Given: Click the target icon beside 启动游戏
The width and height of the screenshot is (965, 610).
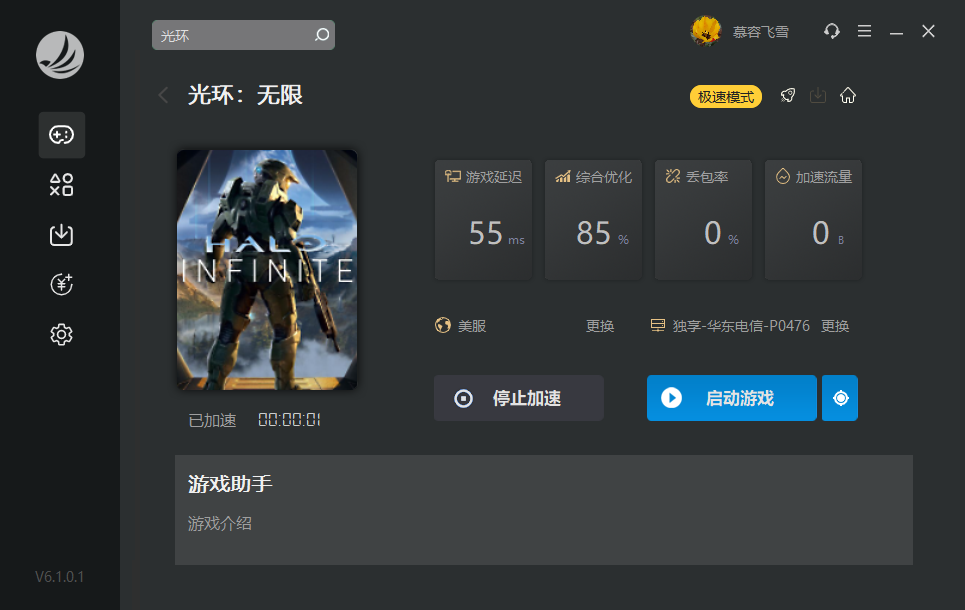Looking at the screenshot, I should pyautogui.click(x=840, y=398).
